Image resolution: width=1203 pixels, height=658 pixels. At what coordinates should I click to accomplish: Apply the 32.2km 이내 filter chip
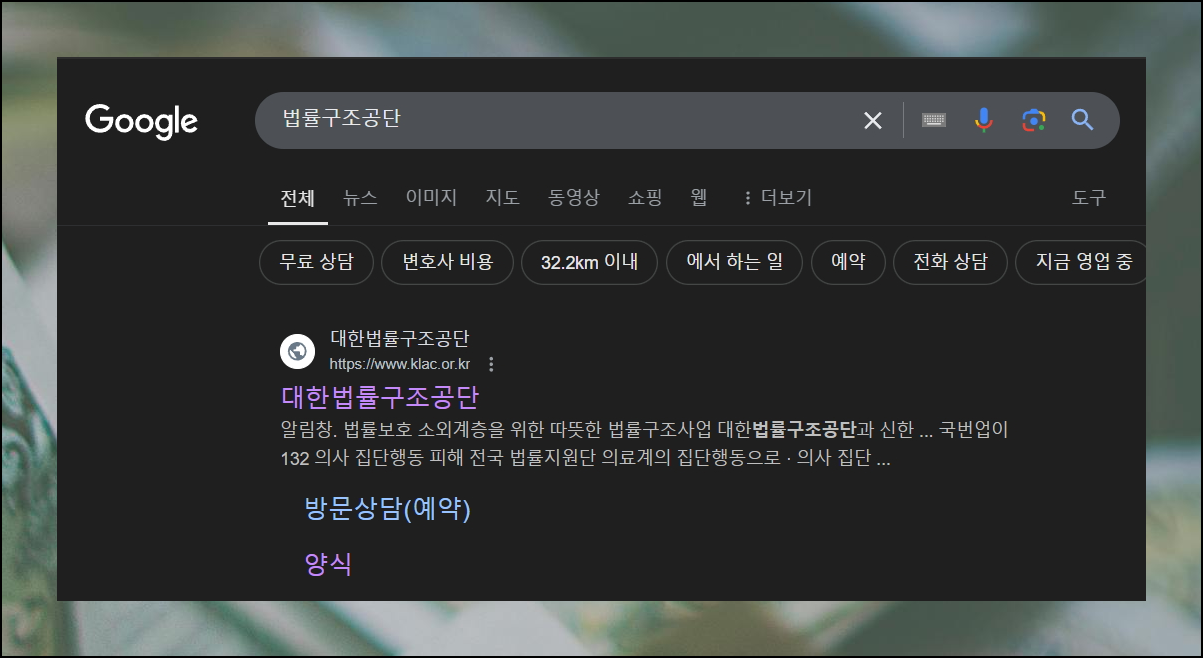pyautogui.click(x=589, y=263)
